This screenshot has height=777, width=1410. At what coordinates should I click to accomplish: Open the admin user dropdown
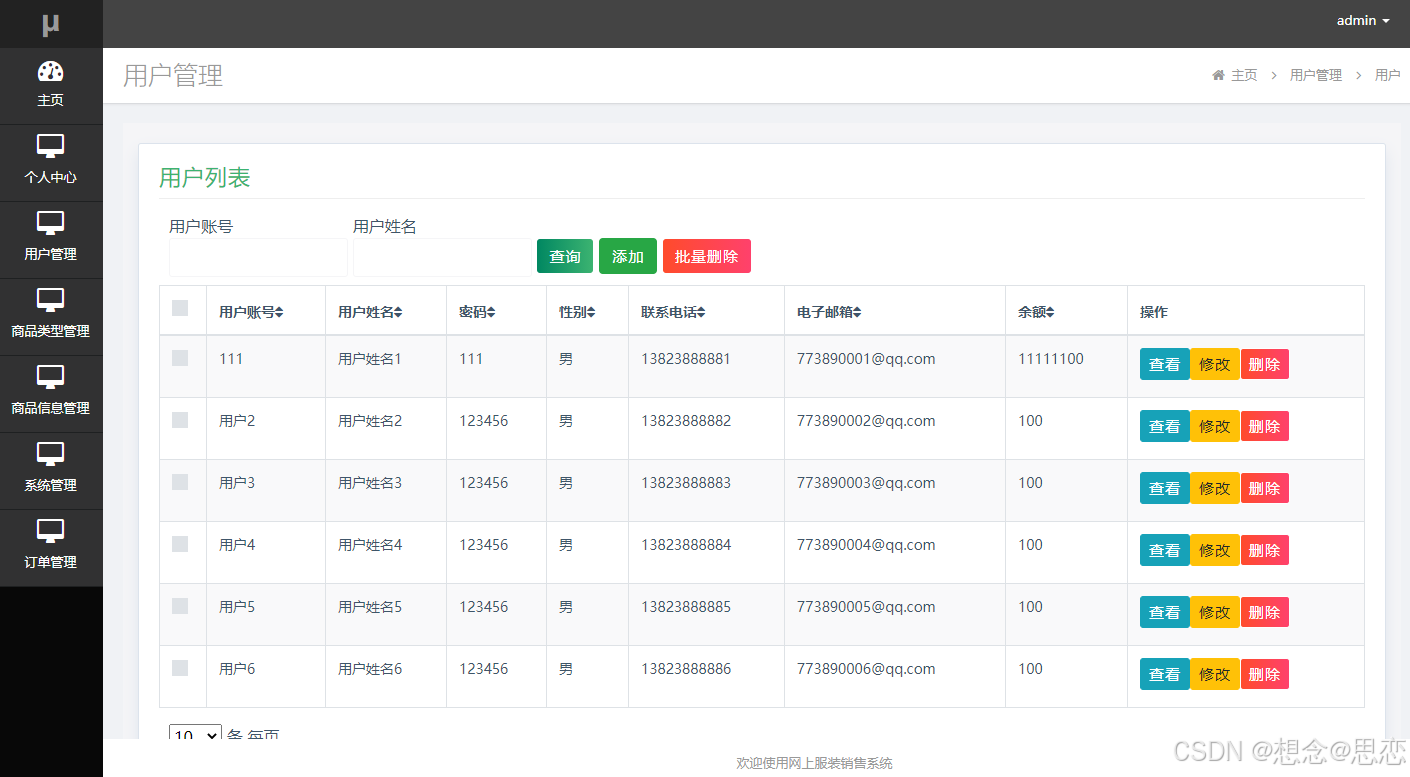tap(1363, 20)
